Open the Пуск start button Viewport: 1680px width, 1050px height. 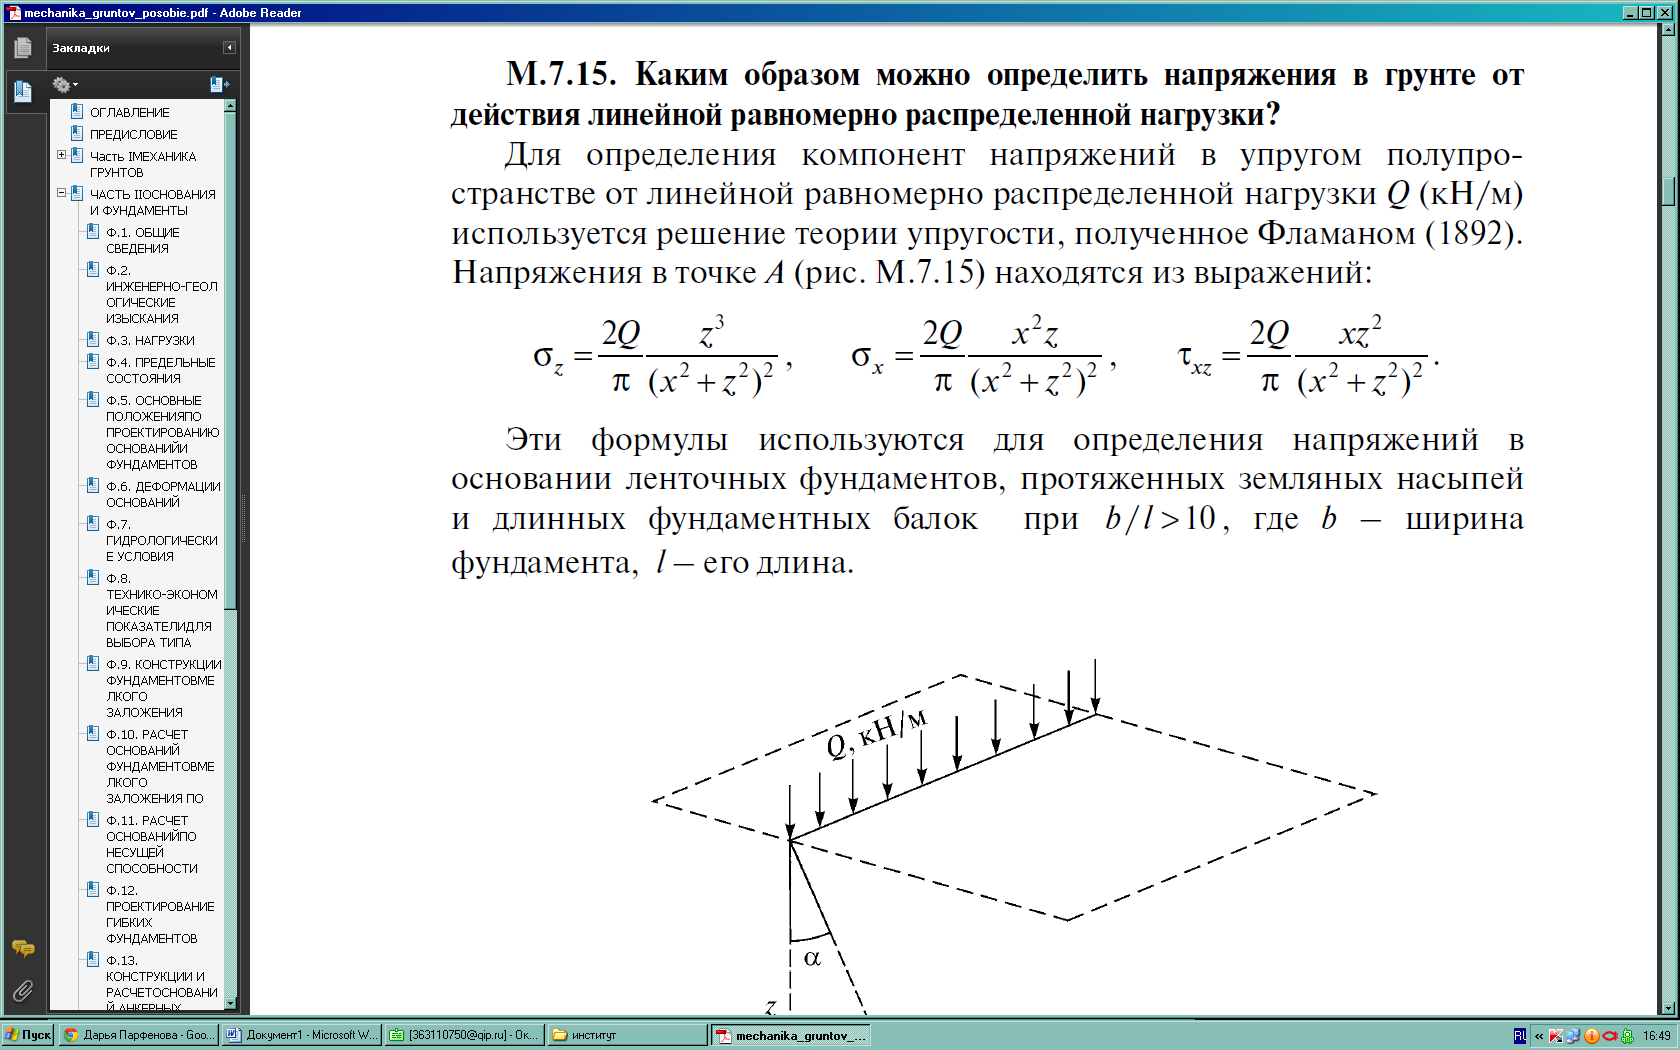(x=28, y=1035)
